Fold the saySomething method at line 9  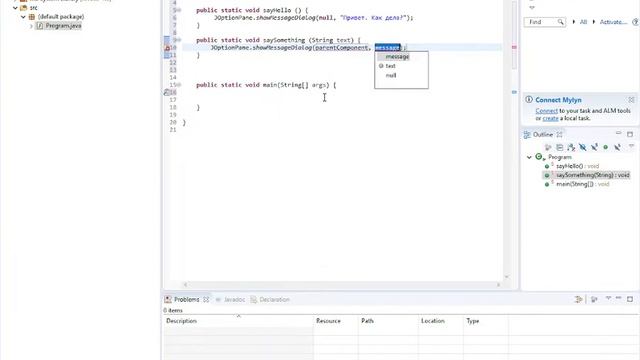coord(179,40)
